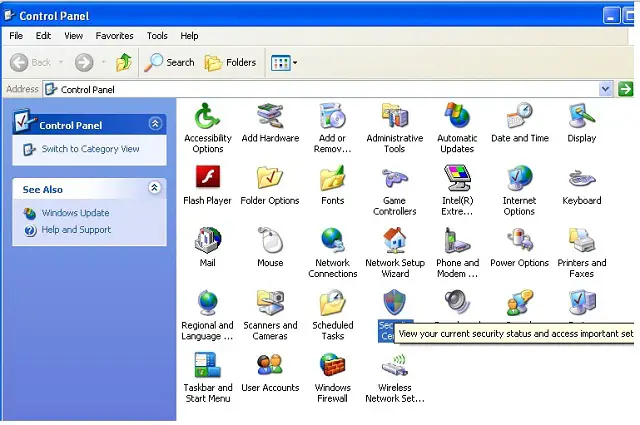Image resolution: width=640 pixels, height=425 pixels.
Task: Open the File menu
Action: click(16, 36)
